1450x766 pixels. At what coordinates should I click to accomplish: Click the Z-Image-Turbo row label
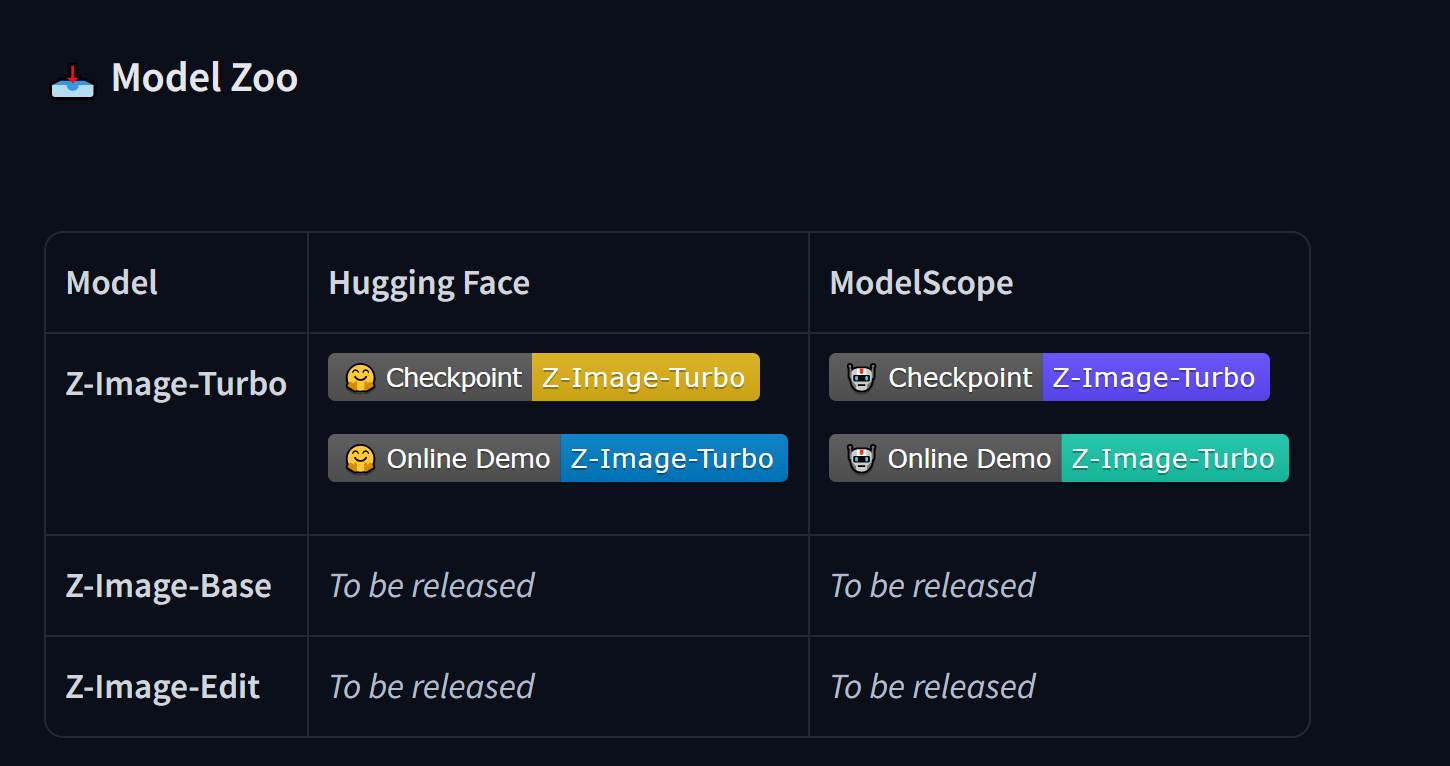[176, 384]
